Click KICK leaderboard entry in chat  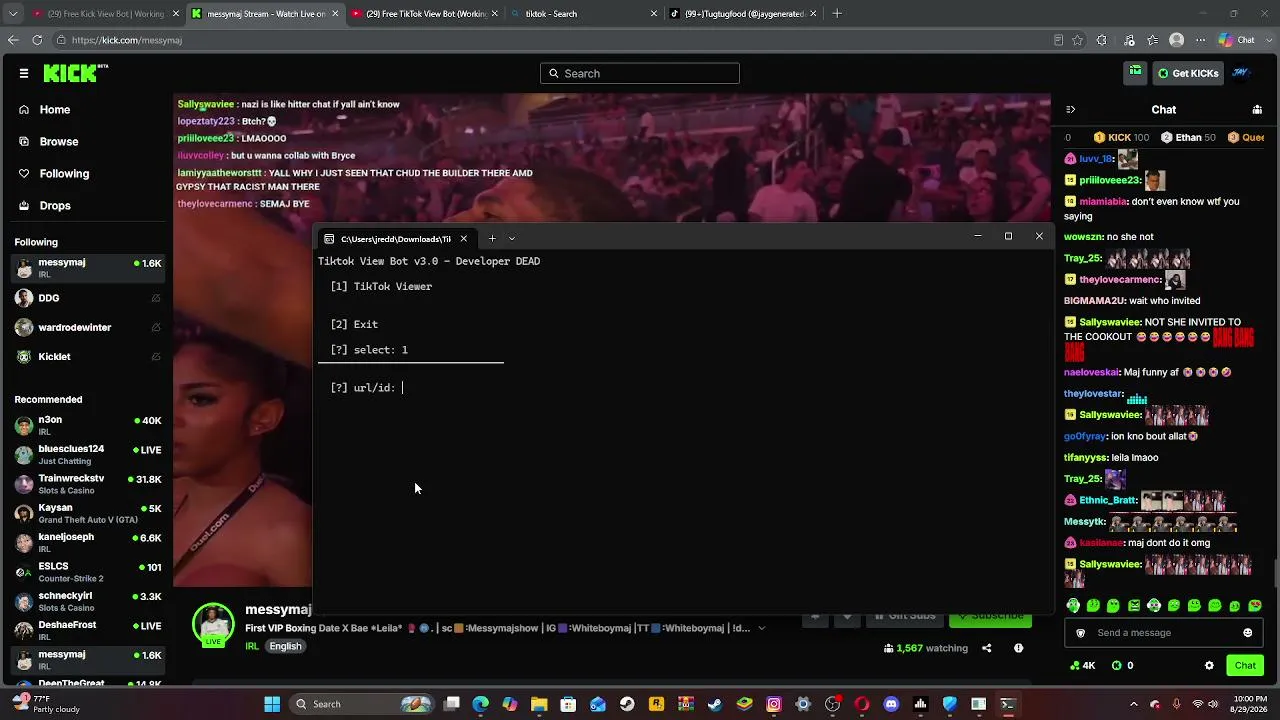point(1122,137)
